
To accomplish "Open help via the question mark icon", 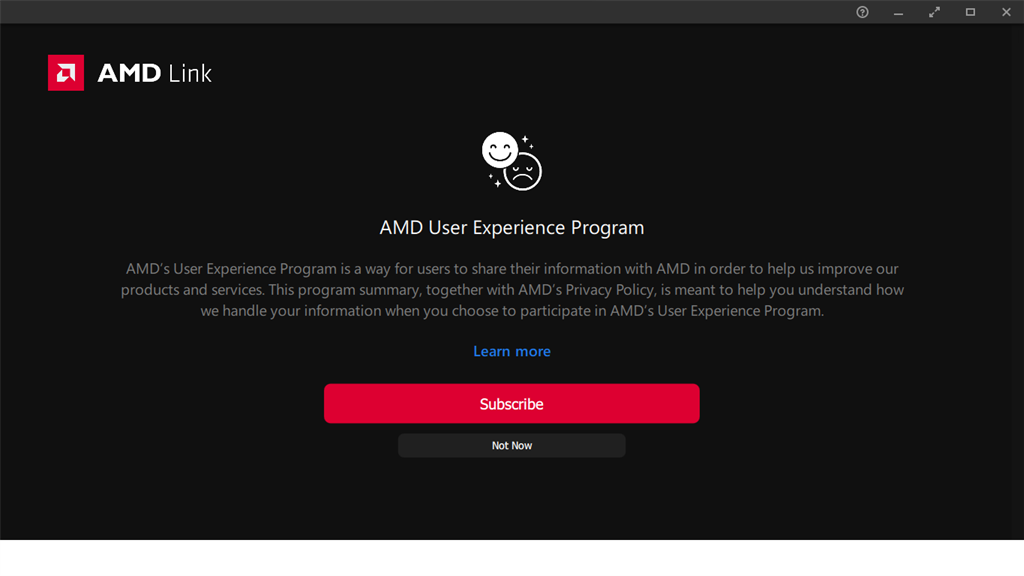I will 863,12.
